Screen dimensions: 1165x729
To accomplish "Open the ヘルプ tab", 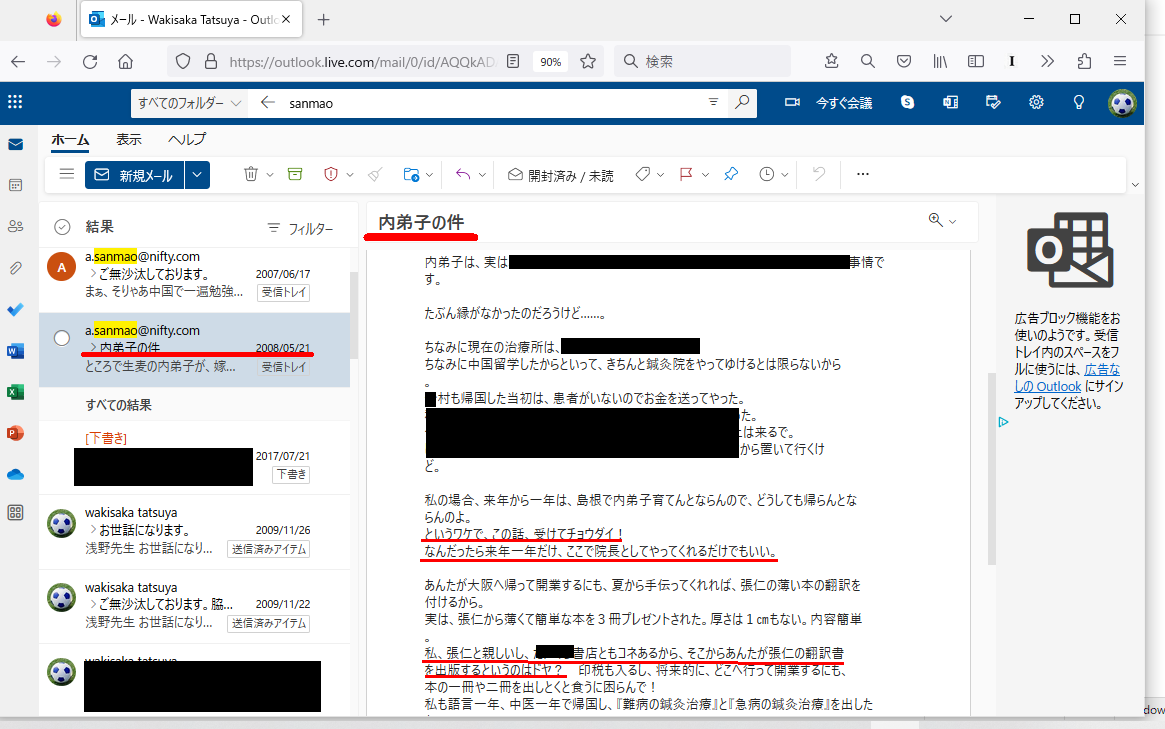I will coord(187,140).
